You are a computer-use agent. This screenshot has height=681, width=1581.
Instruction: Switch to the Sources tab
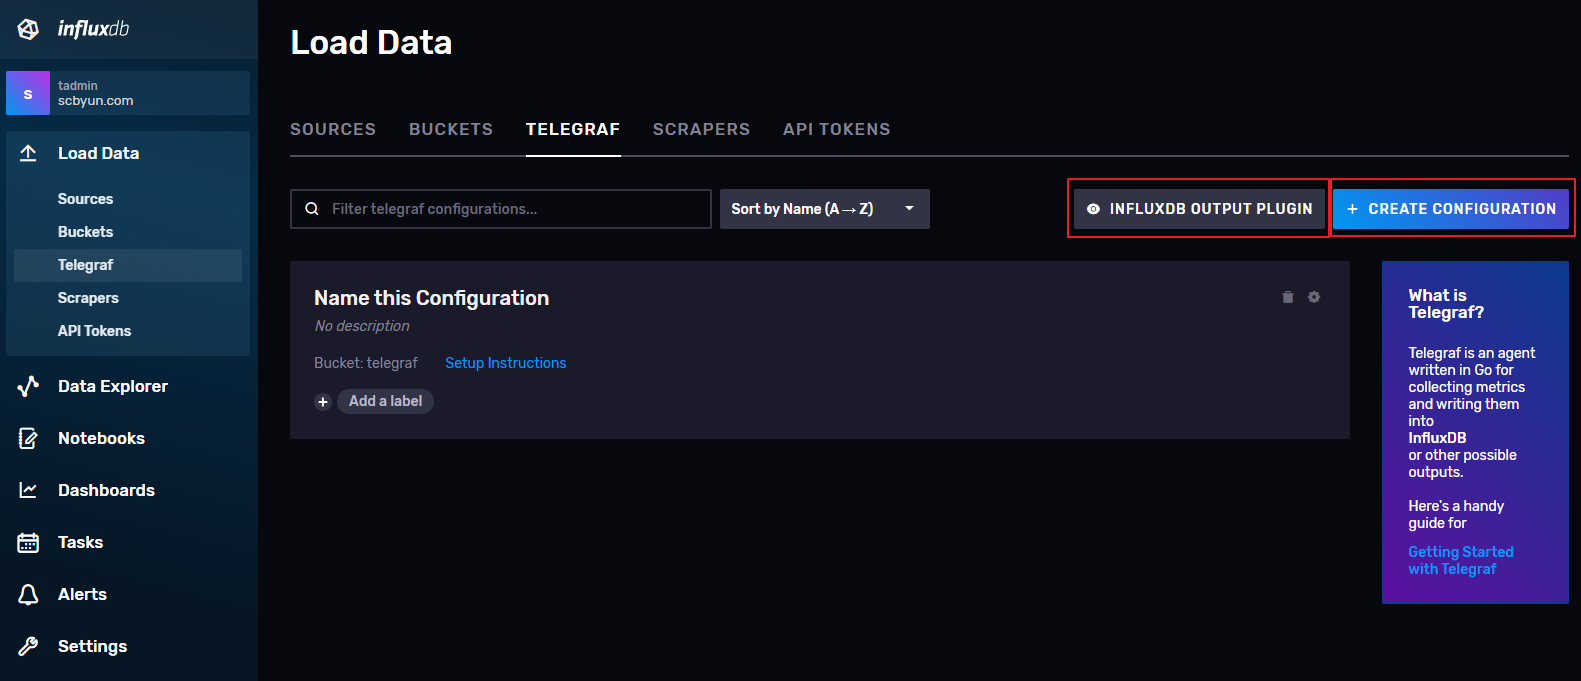[333, 130]
